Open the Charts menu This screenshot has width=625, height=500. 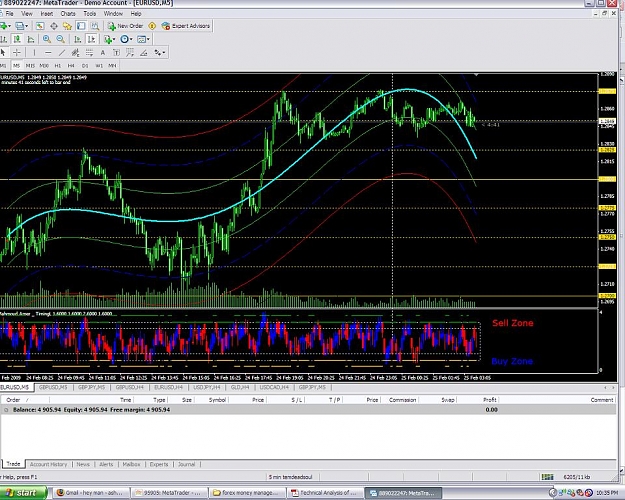(x=68, y=14)
